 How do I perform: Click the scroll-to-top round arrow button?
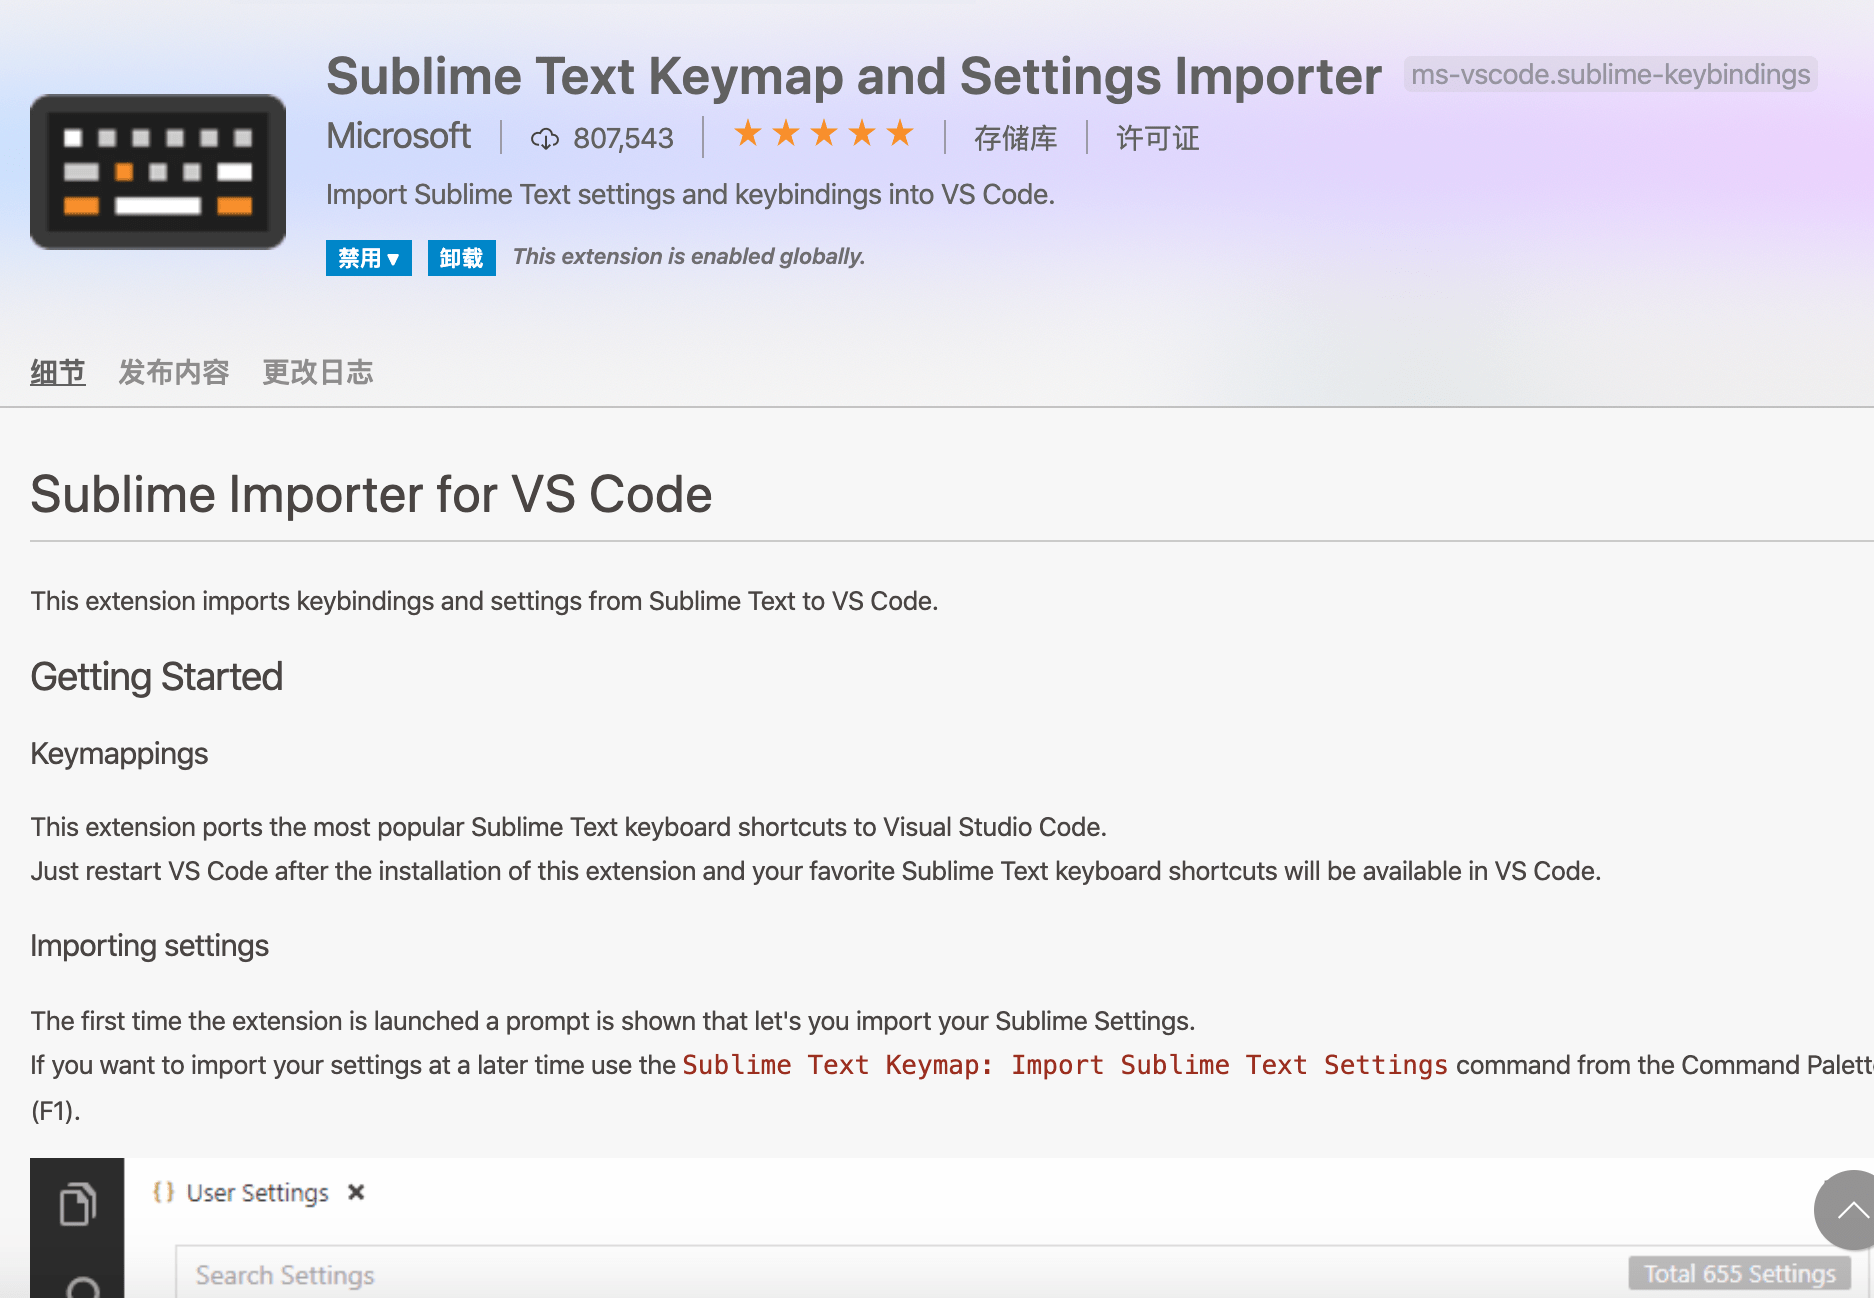coord(1846,1210)
